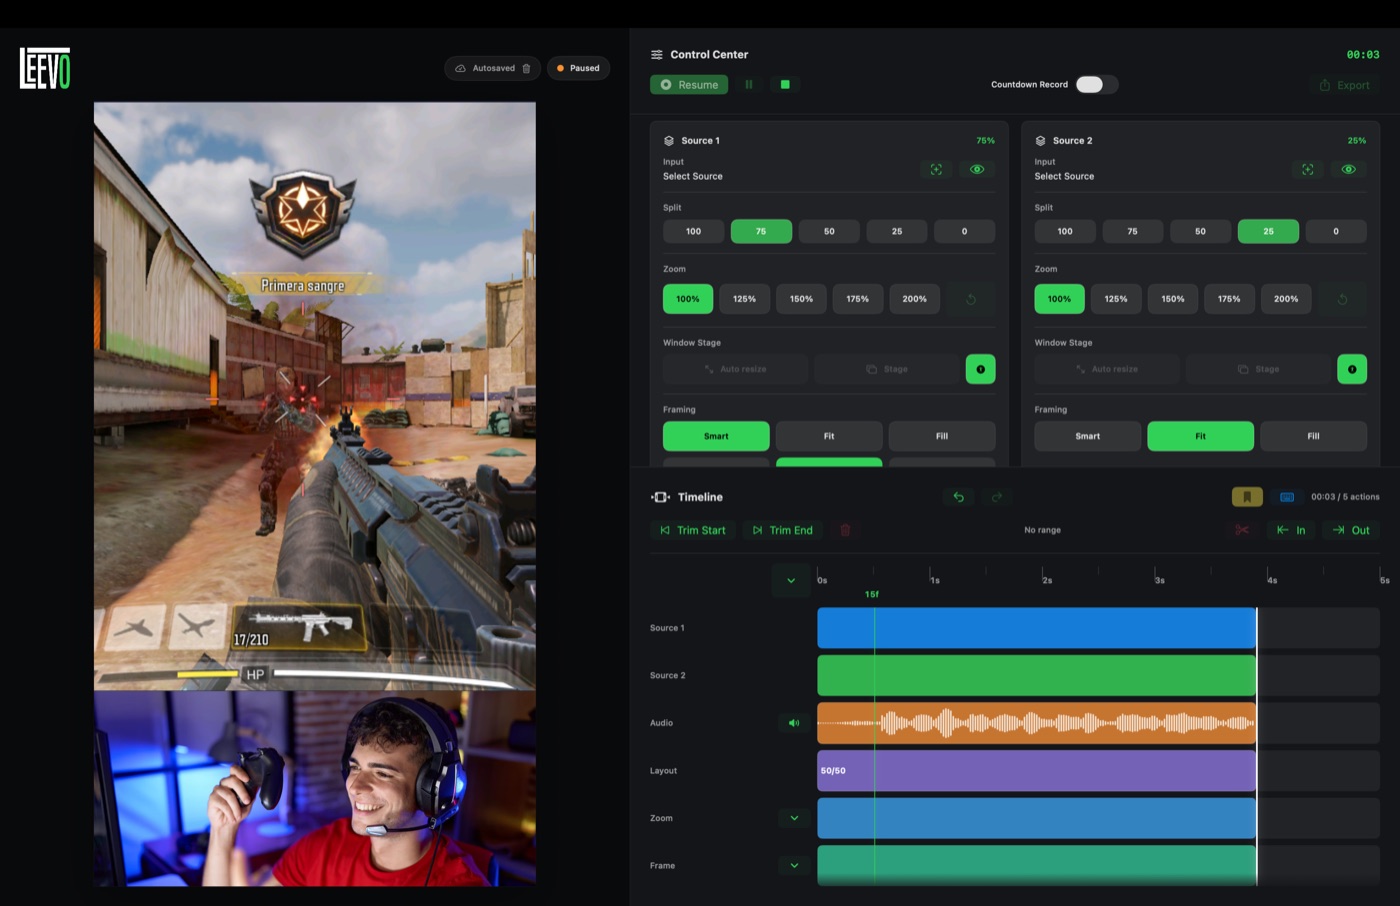The image size is (1400, 906).
Task: Set Source 1 split to 100
Action: coord(693,231)
